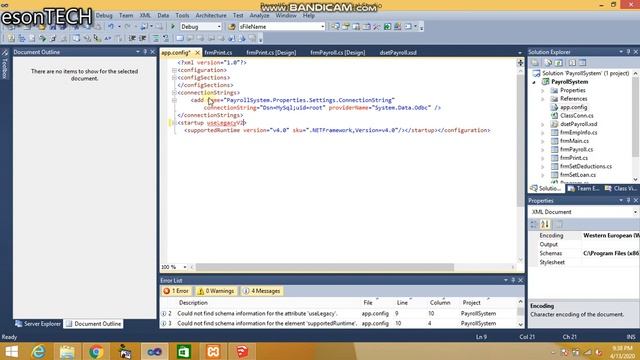Switch to the Server Explorer tab
The width and height of the screenshot is (640, 360).
[38, 324]
